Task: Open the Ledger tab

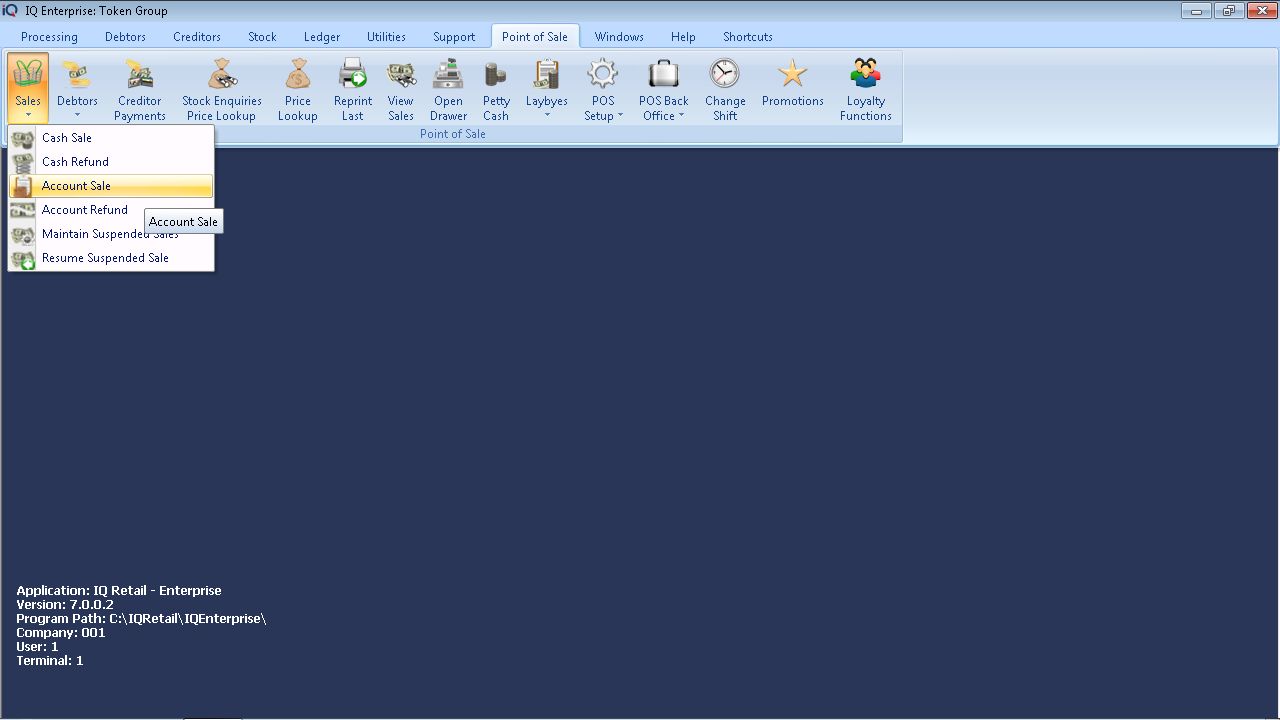Action: [322, 37]
